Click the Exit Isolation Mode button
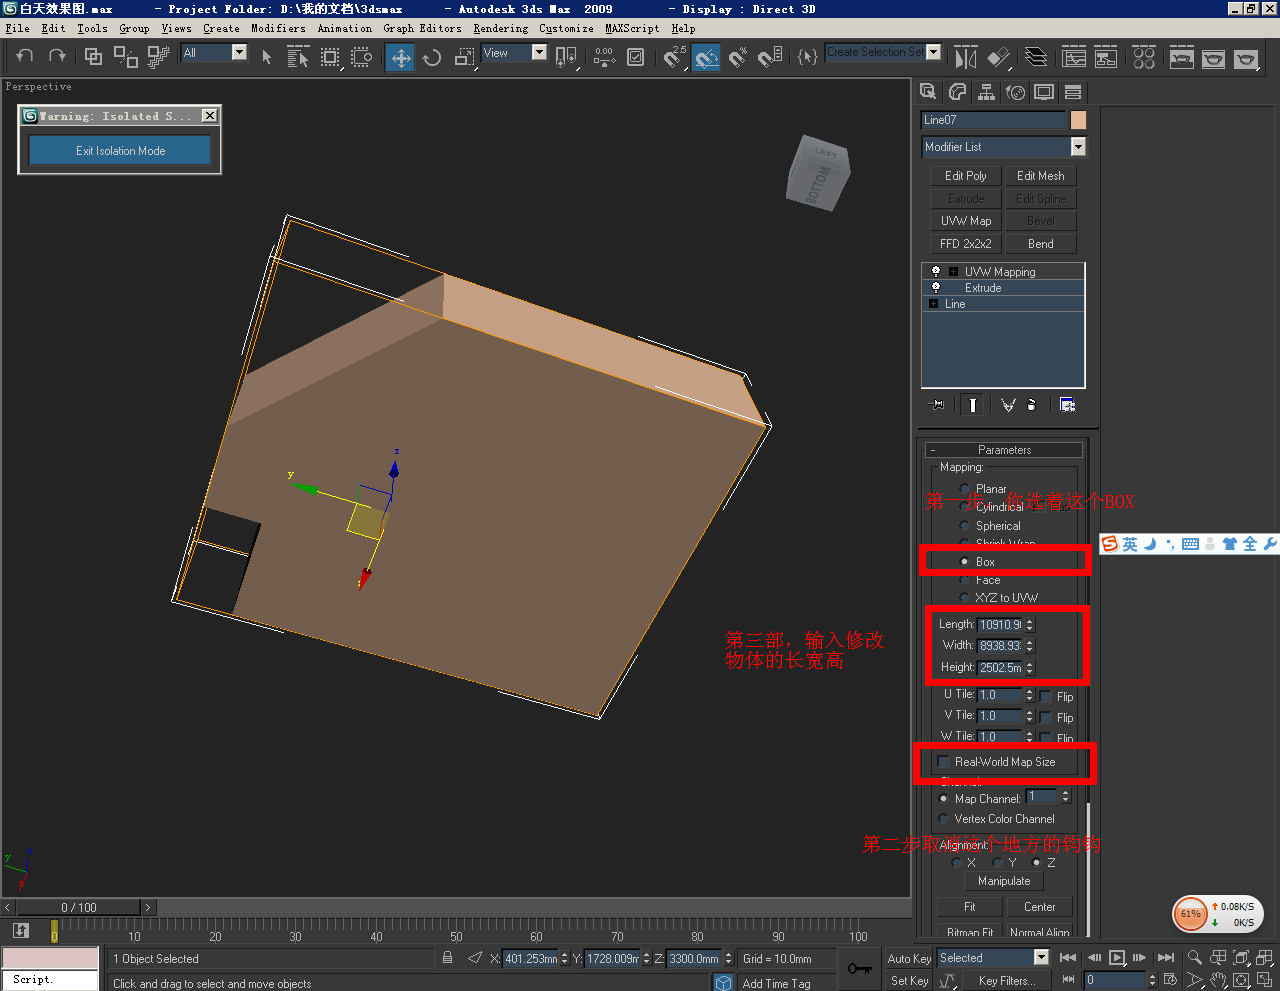This screenshot has width=1280, height=991. 120,151
